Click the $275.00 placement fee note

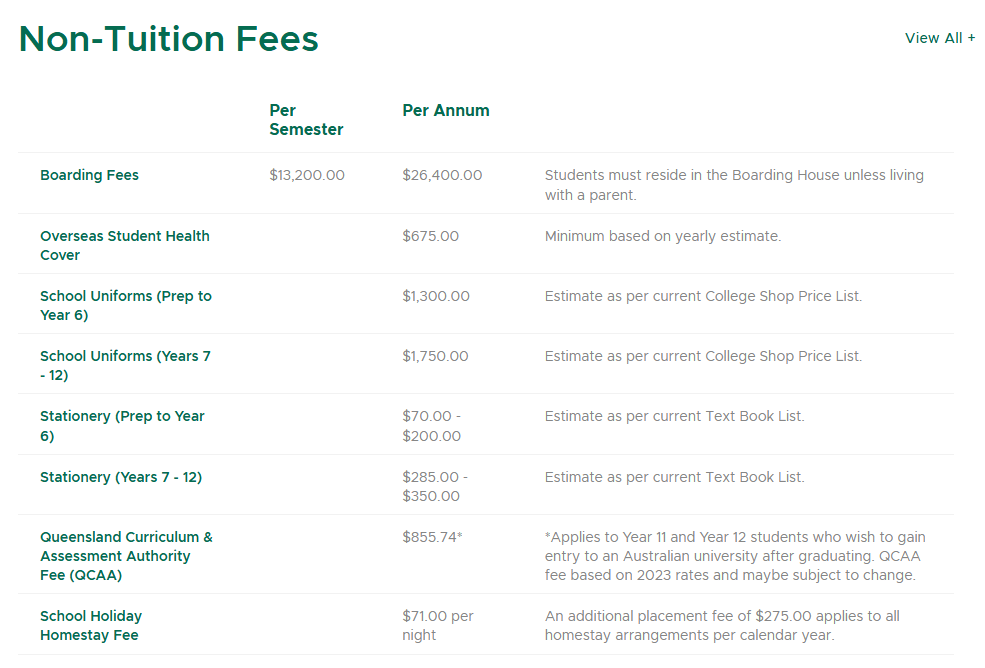coord(721,625)
